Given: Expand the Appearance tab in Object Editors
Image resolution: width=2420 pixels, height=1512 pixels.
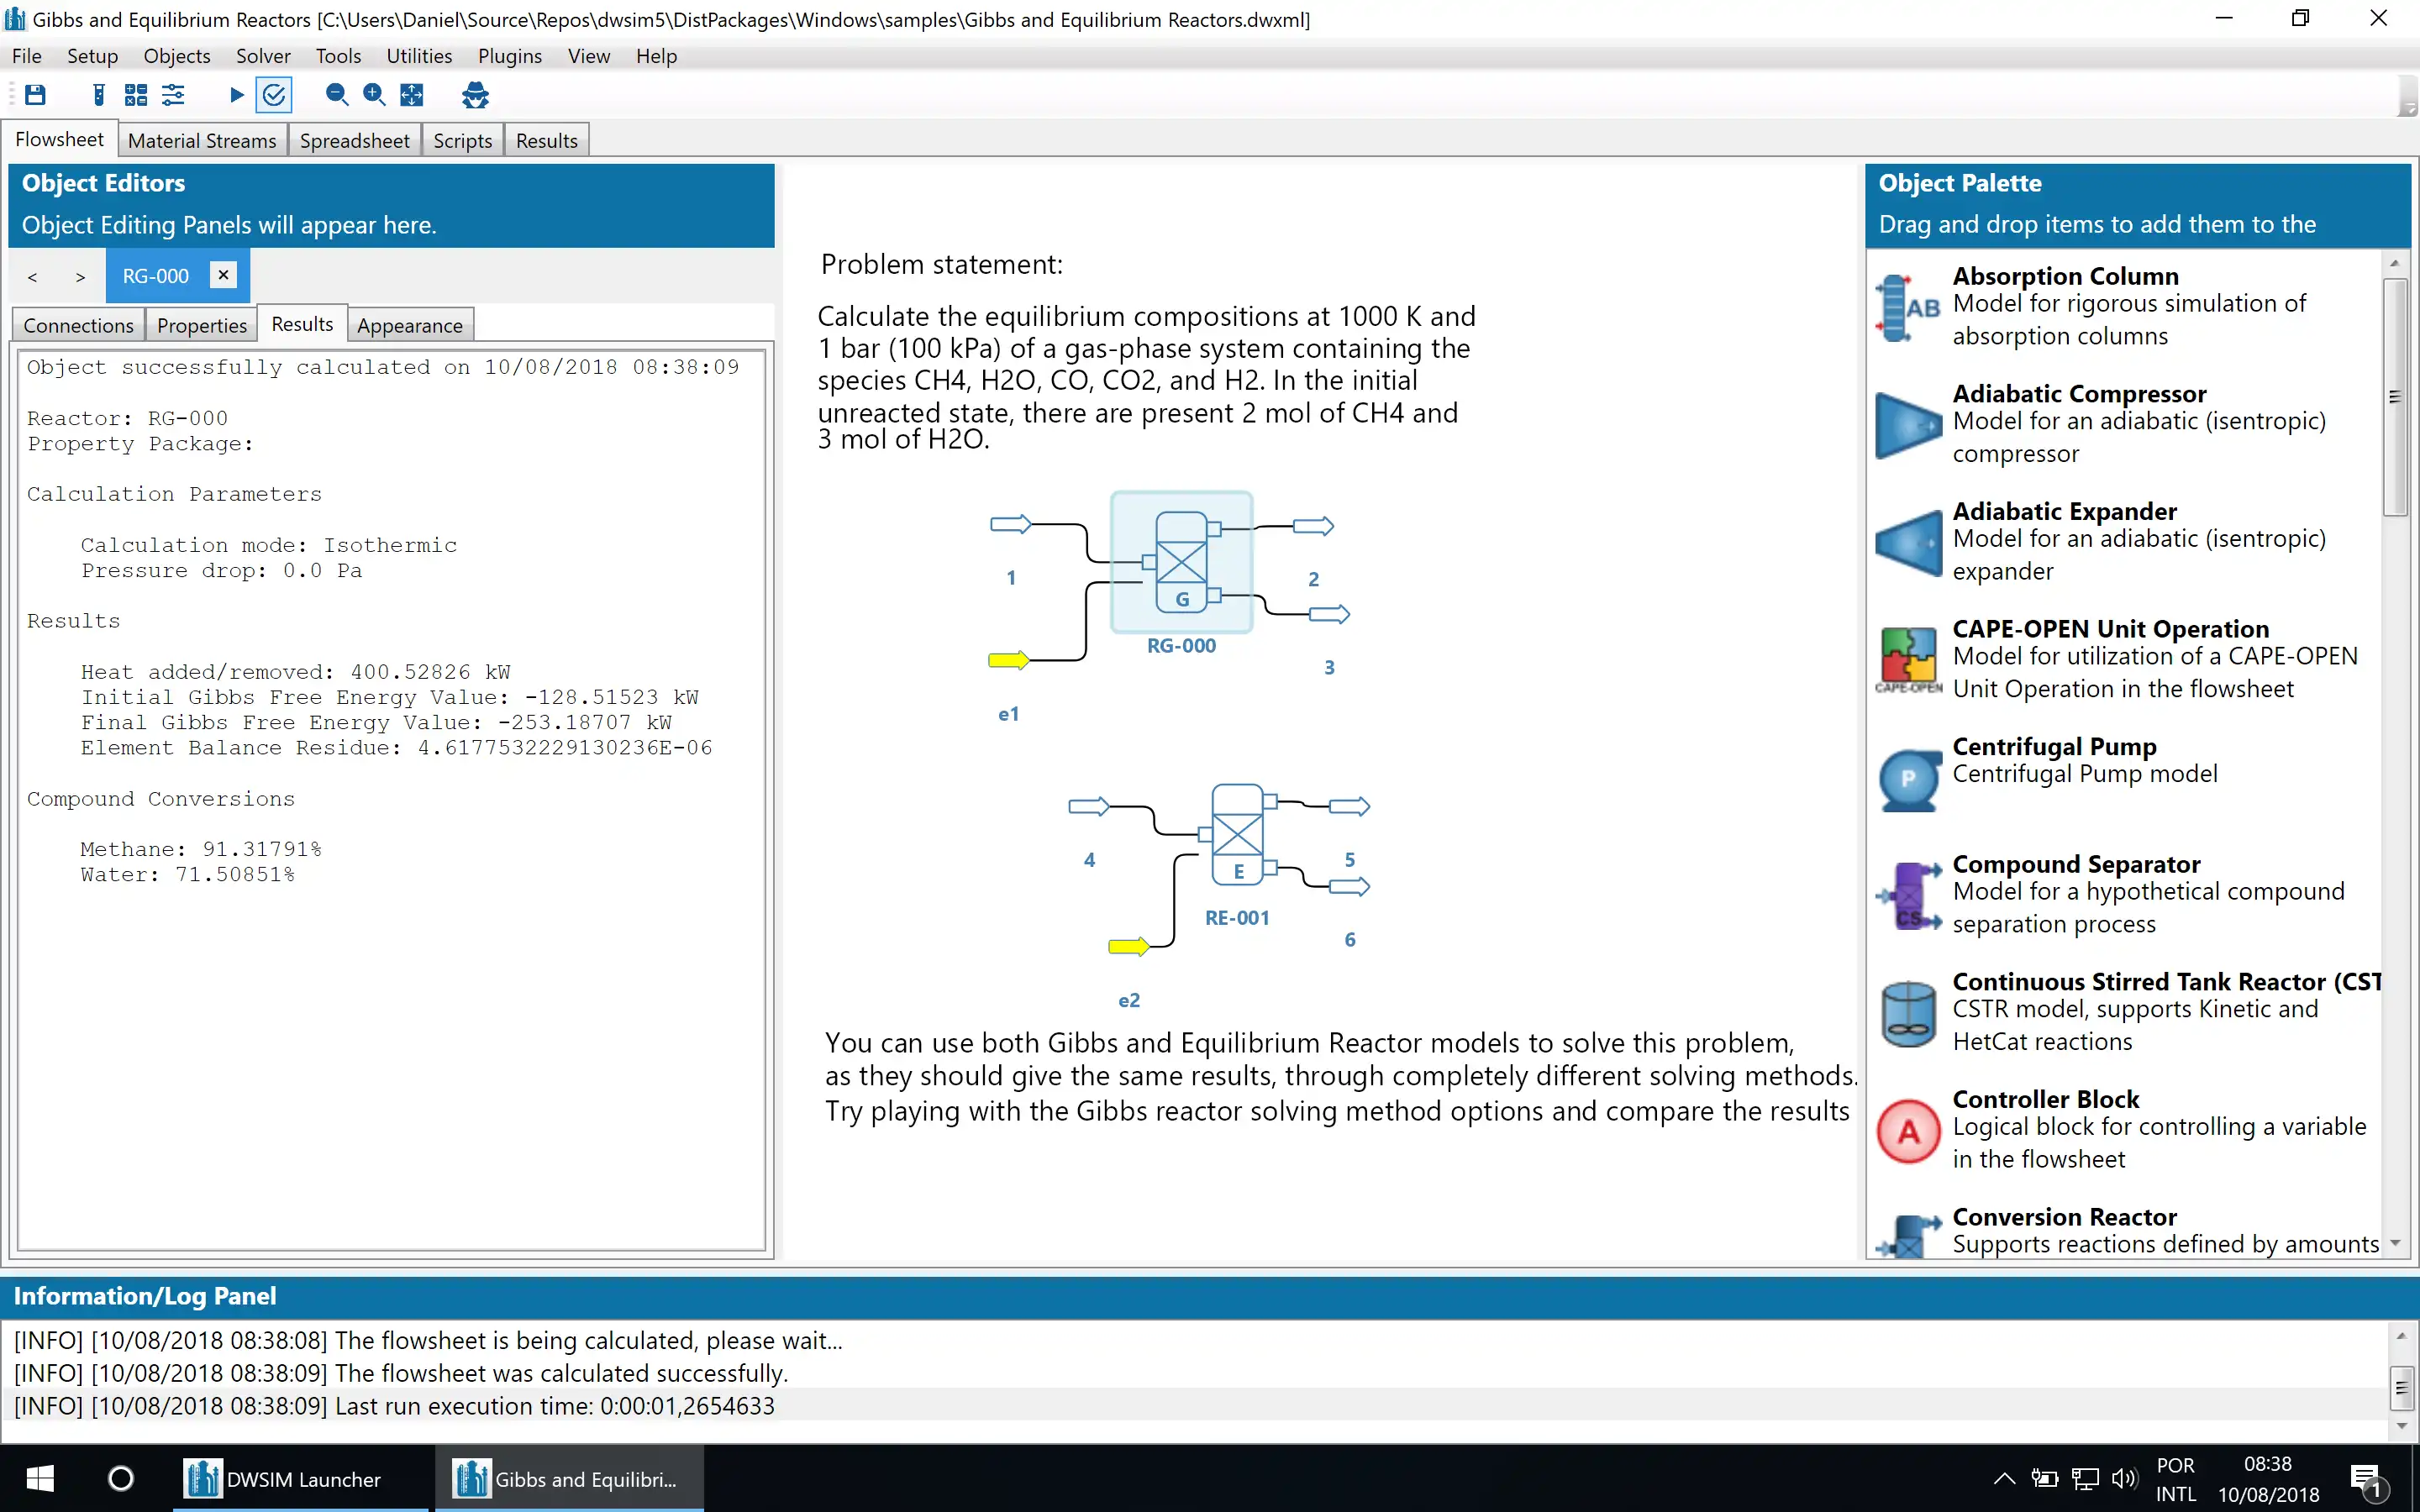Looking at the screenshot, I should (x=408, y=326).
